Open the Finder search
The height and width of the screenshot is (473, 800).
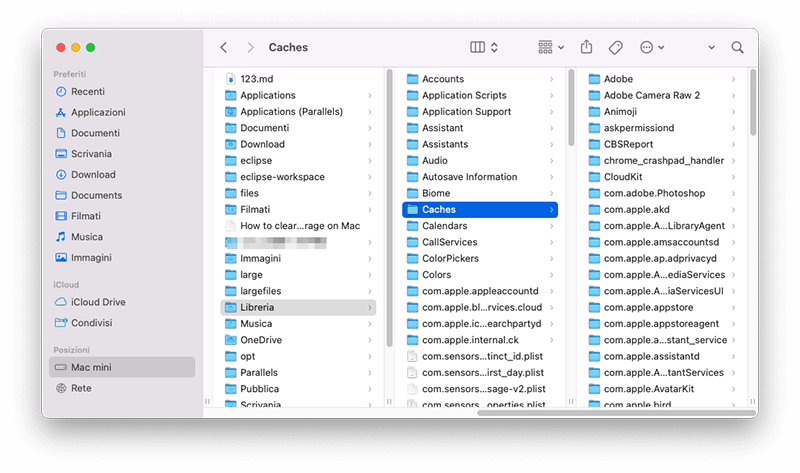coord(737,47)
